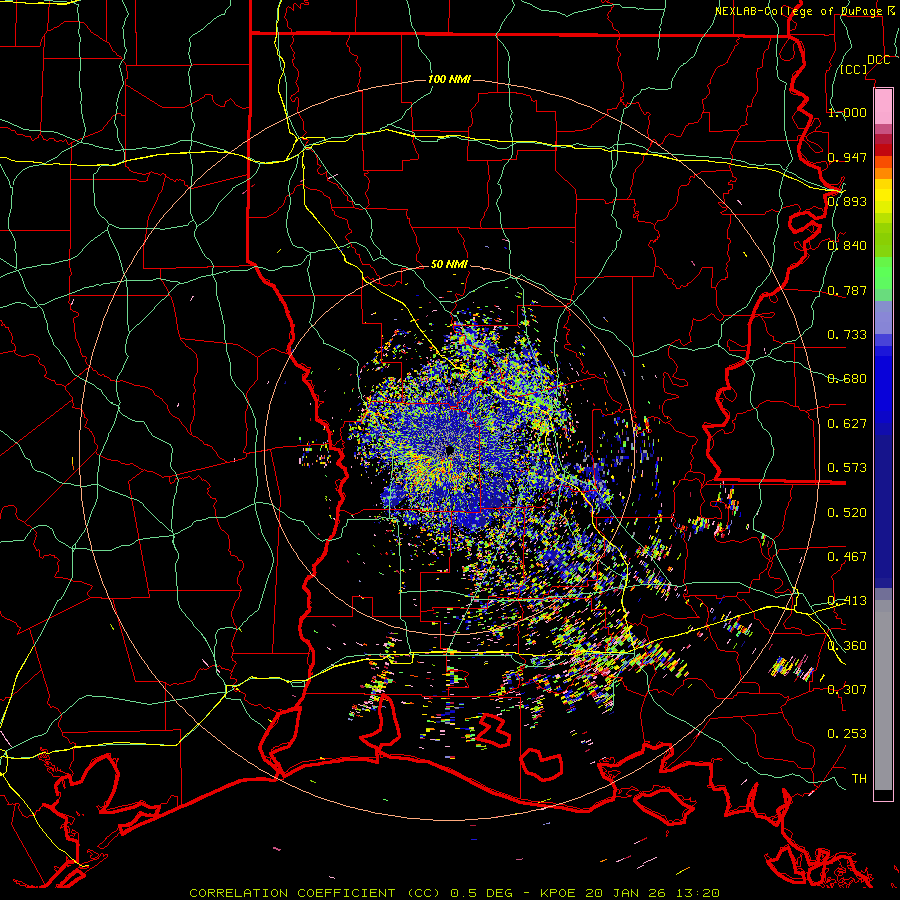The height and width of the screenshot is (900, 900).
Task: Click the "TH" threshold label
Action: [x=859, y=779]
